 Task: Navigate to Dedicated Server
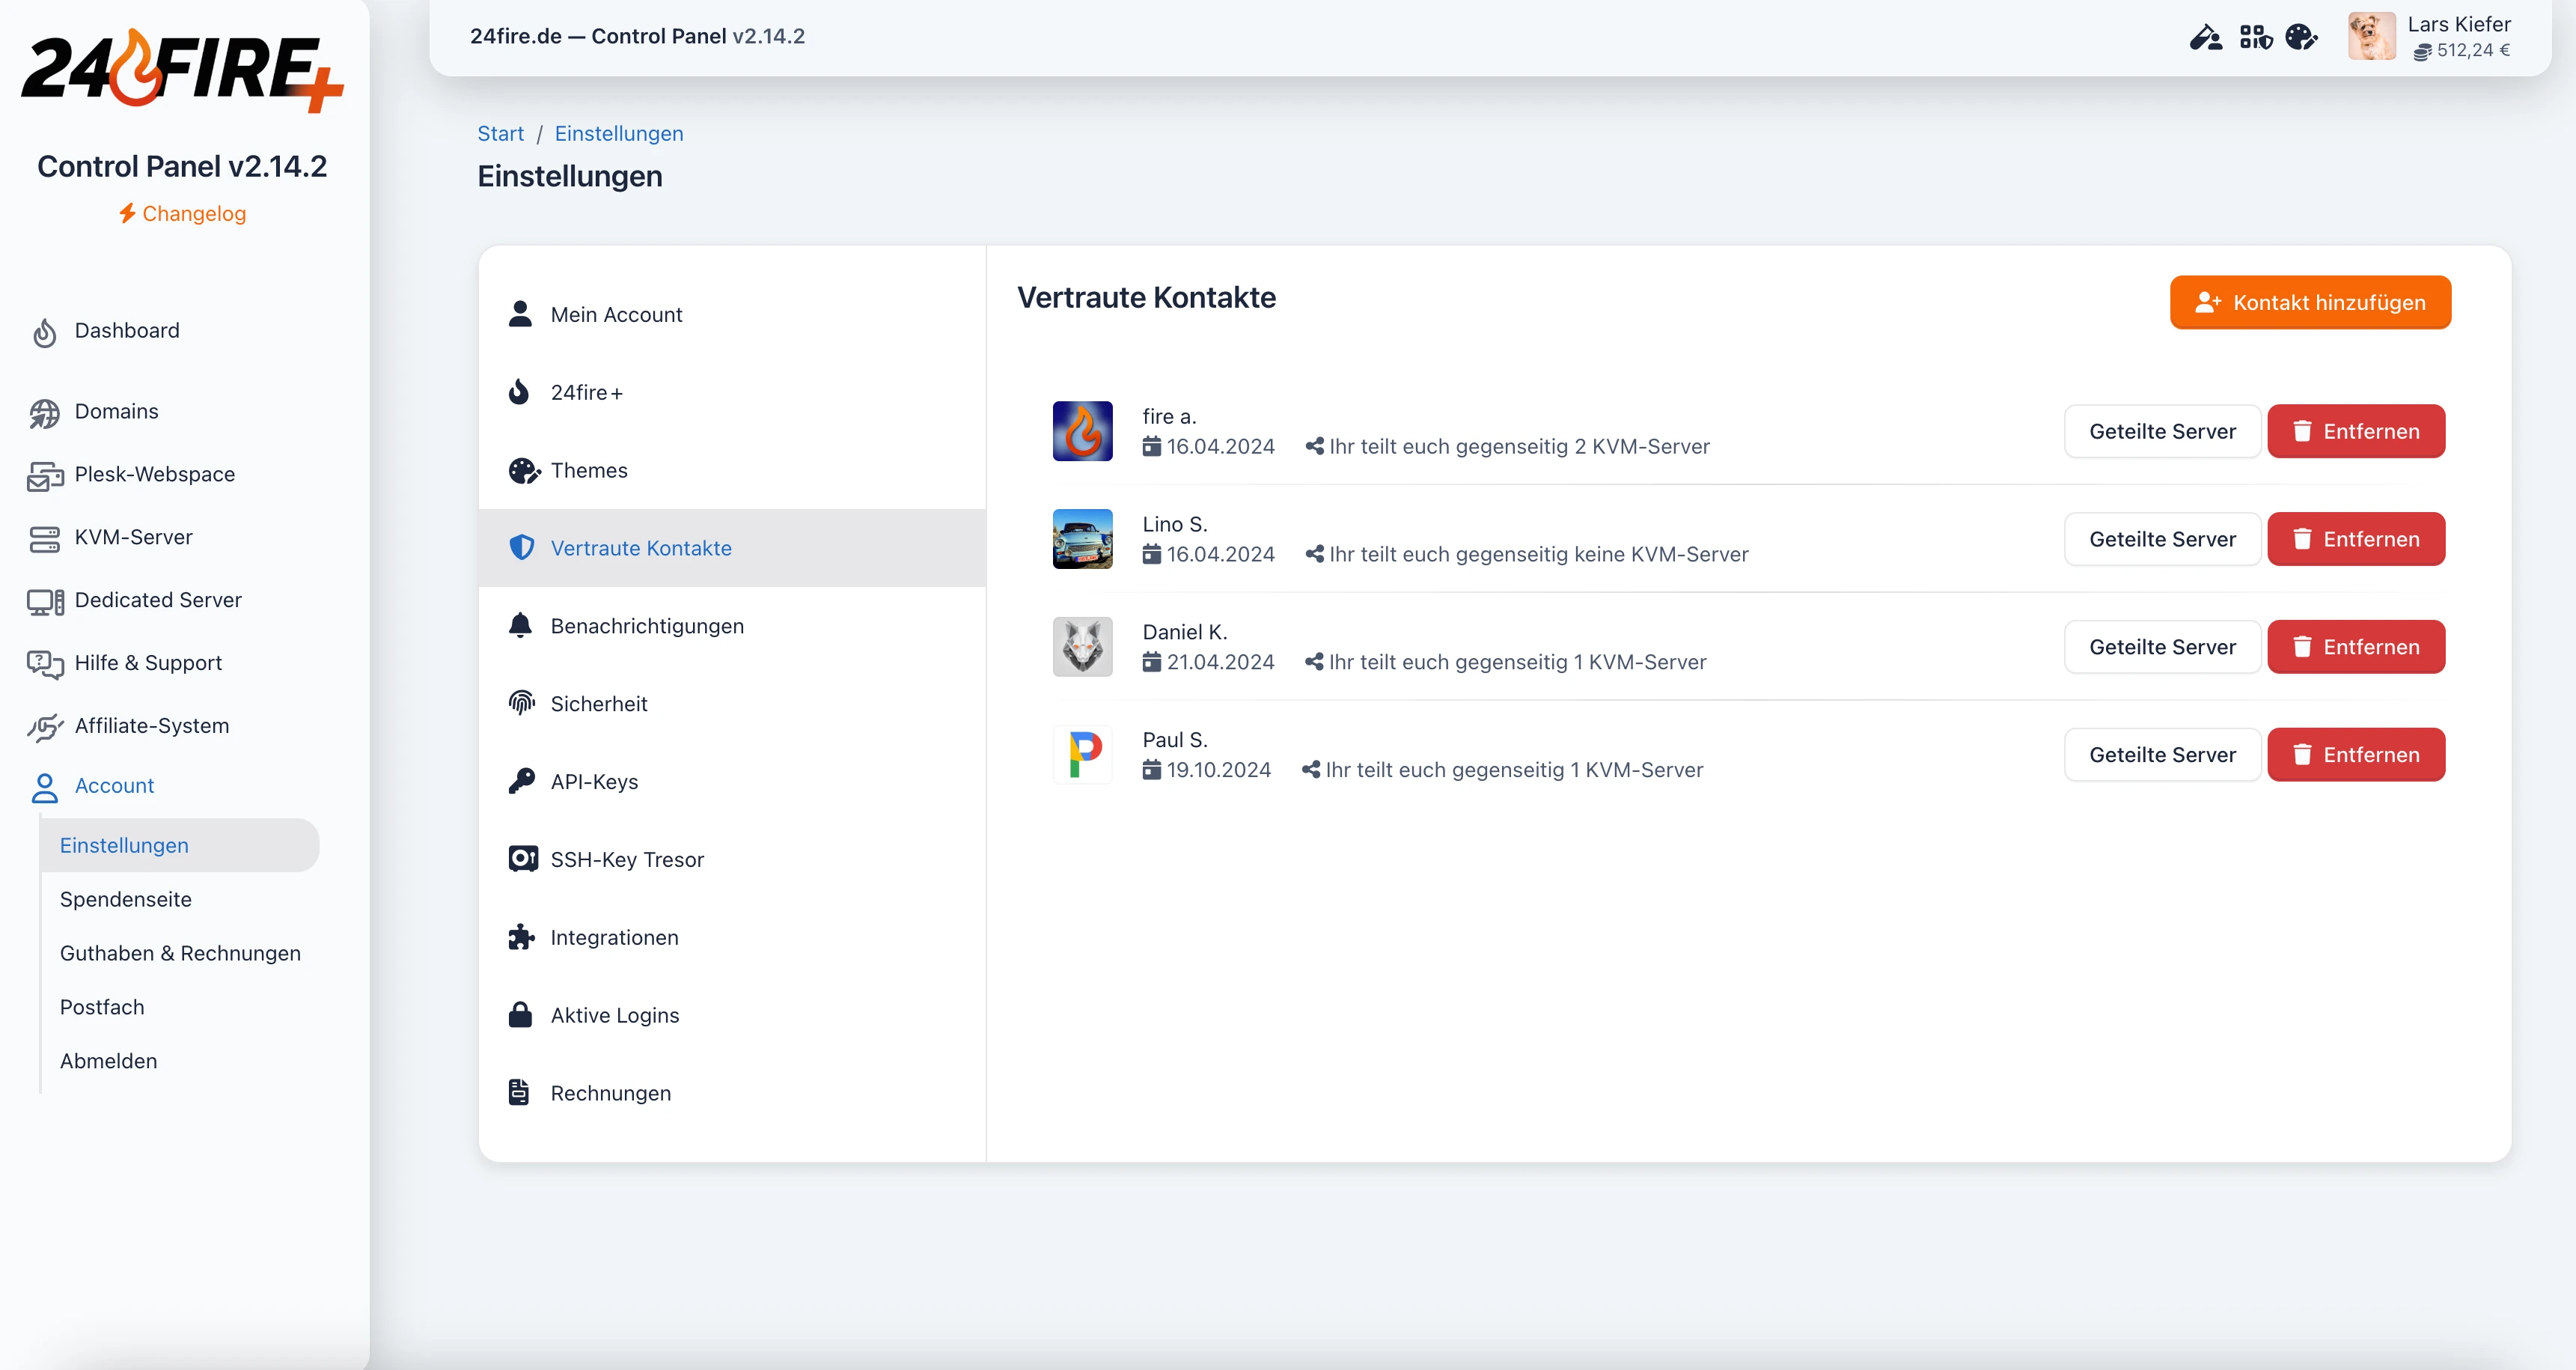click(x=158, y=600)
